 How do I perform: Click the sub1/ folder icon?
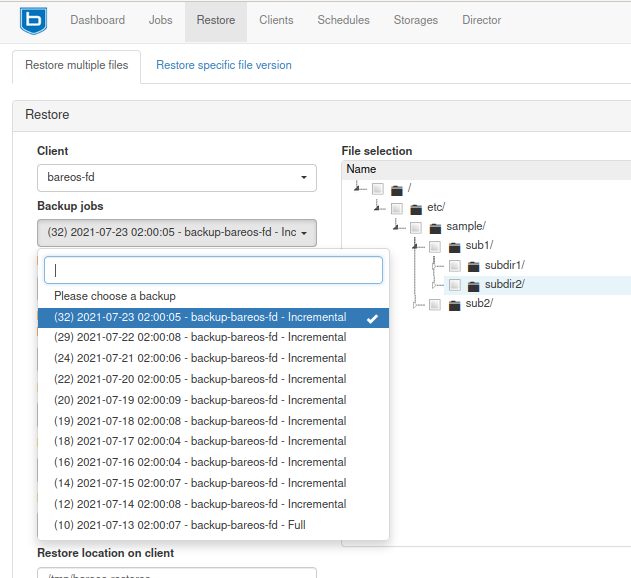(454, 246)
